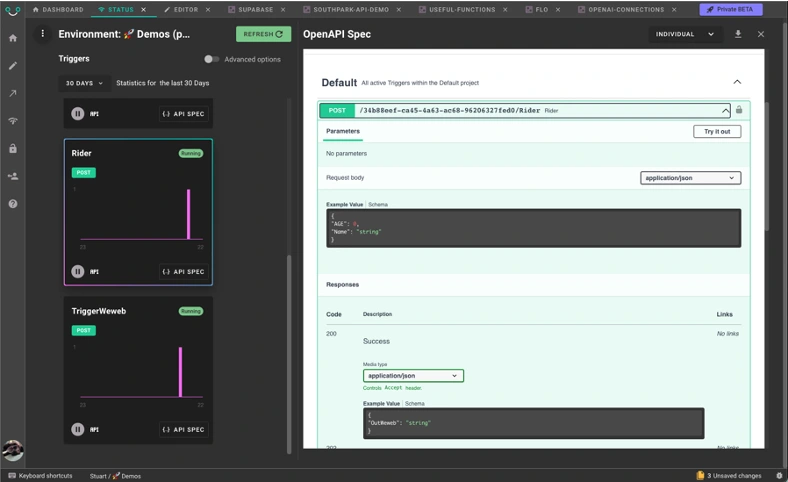Toggle Advanced options switch
The width and height of the screenshot is (788, 482).
coord(211,59)
